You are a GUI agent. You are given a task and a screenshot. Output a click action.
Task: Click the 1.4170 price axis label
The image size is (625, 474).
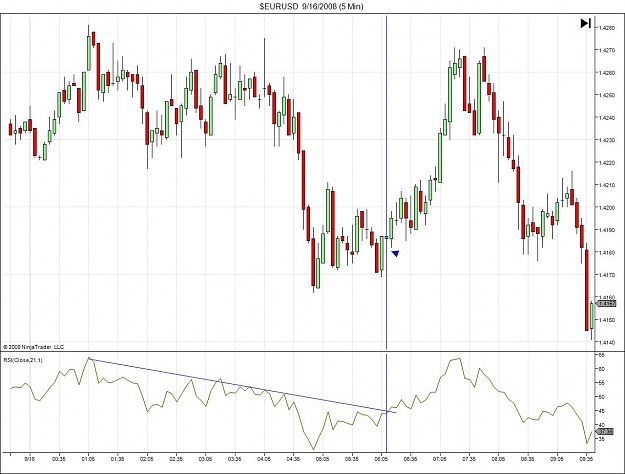[606, 275]
